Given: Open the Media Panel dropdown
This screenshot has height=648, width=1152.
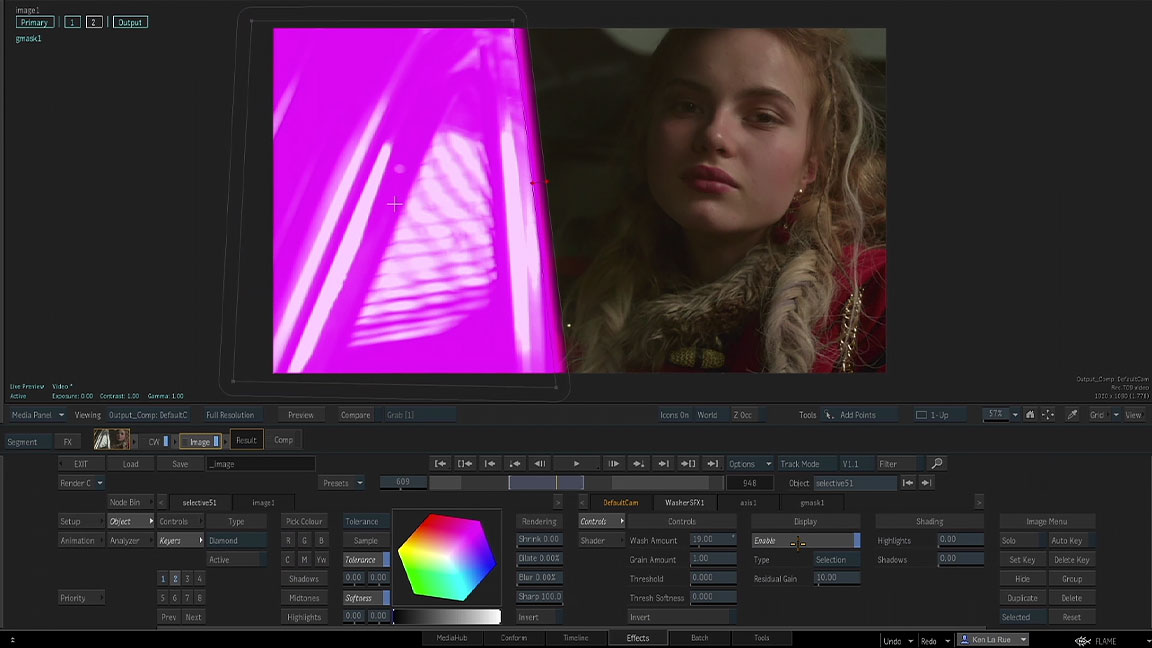Looking at the screenshot, I should coord(37,415).
